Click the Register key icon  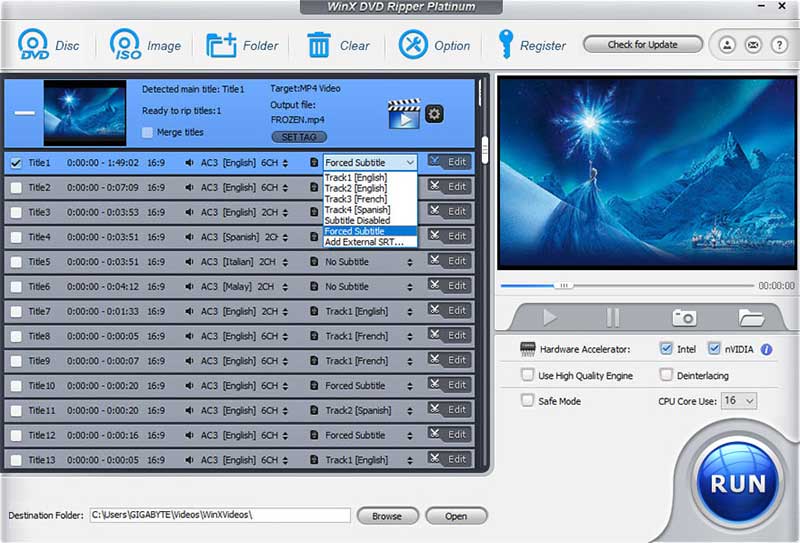pyautogui.click(x=507, y=45)
